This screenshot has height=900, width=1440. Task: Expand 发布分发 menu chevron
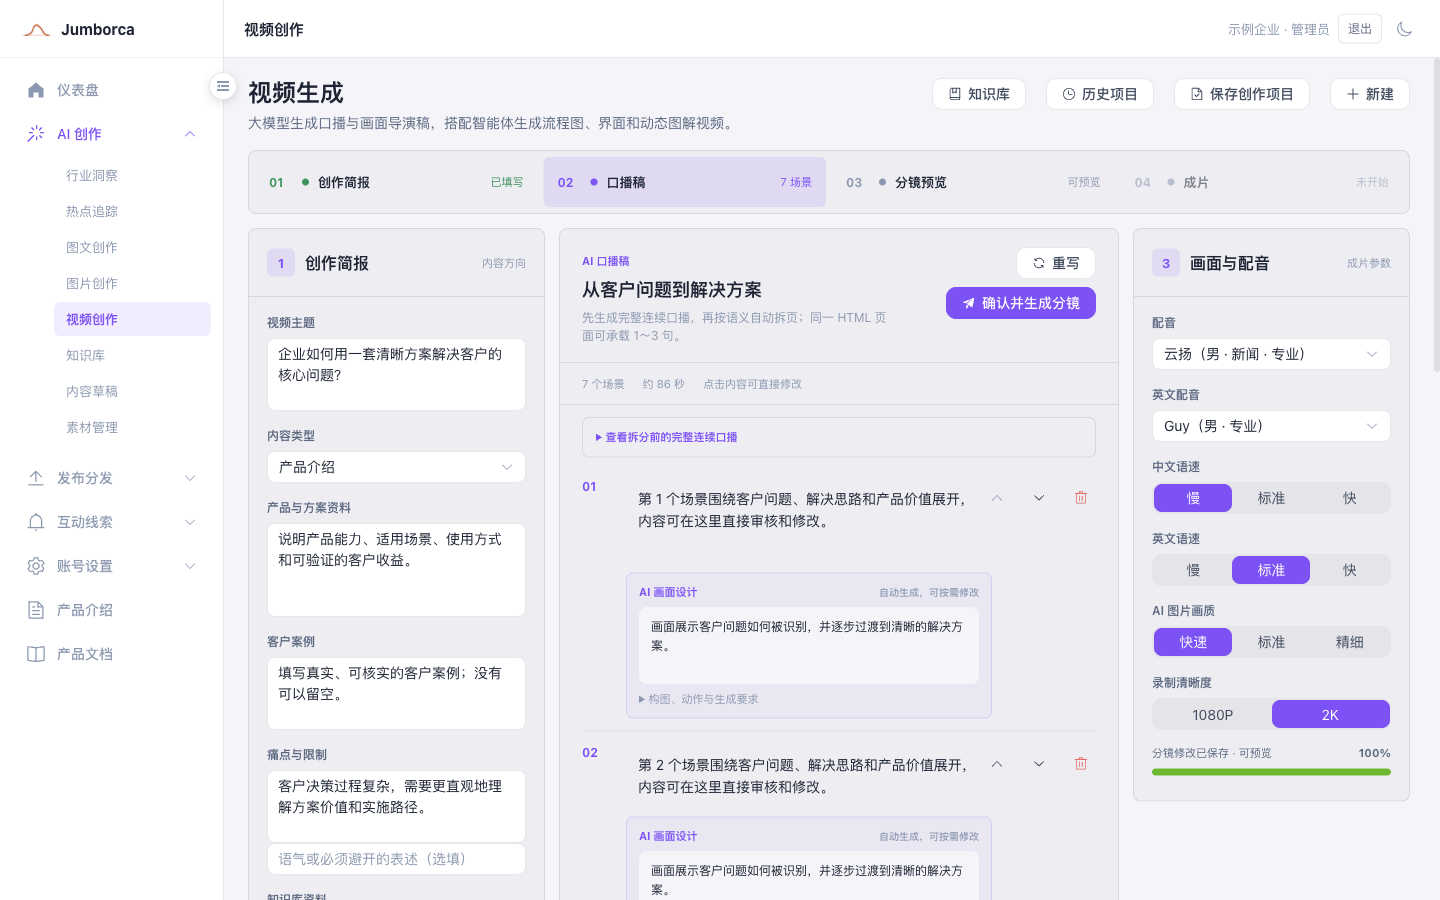[x=190, y=478]
